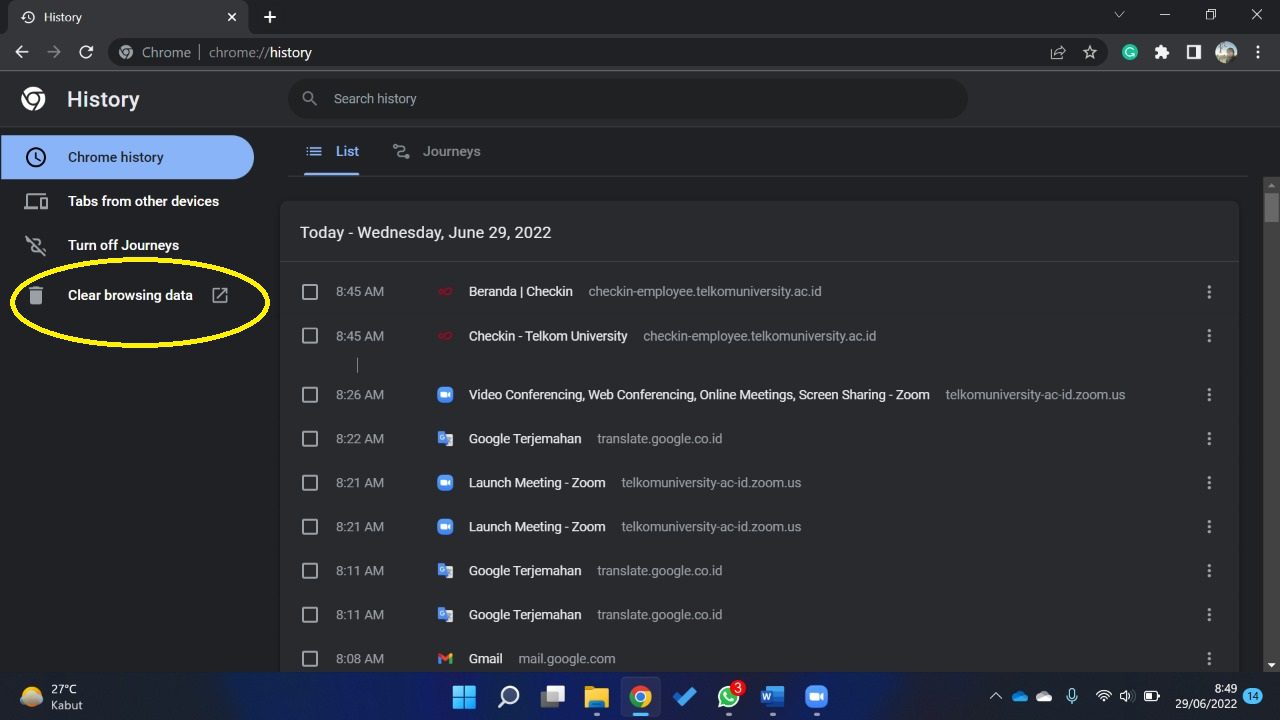The width and height of the screenshot is (1280, 720).
Task: Click the microphone icon in system tray
Action: [x=1072, y=696]
